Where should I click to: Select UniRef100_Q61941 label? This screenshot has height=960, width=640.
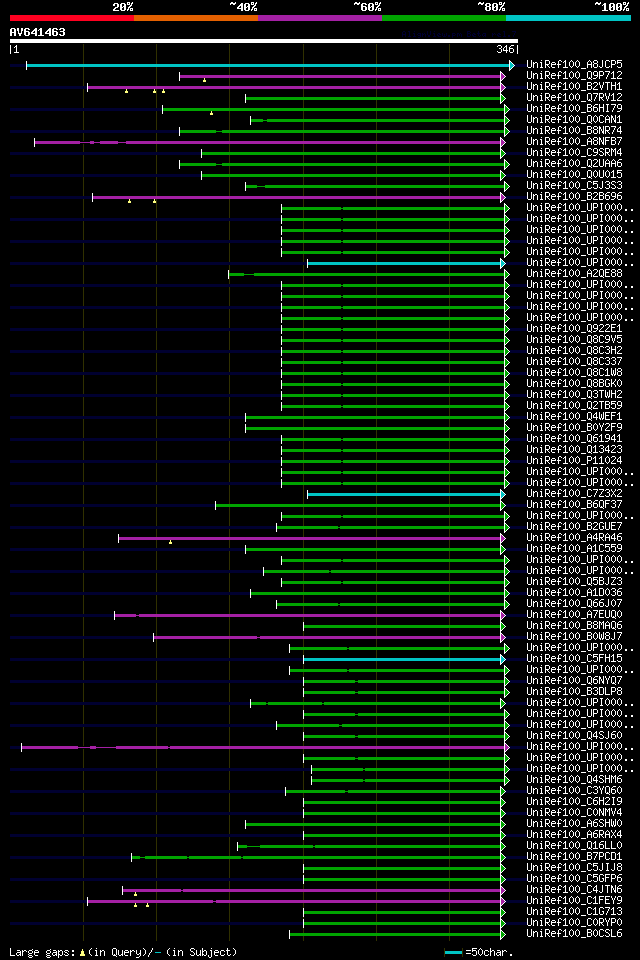pos(574,439)
